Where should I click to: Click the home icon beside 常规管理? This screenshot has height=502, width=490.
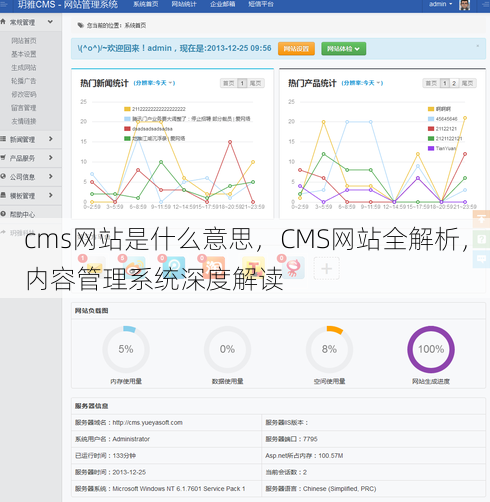pos(3,22)
